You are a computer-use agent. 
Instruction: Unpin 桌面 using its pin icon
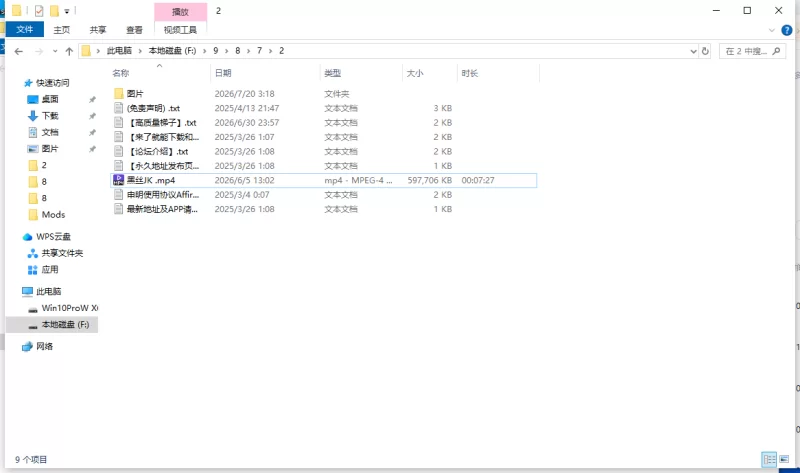pyautogui.click(x=92, y=99)
